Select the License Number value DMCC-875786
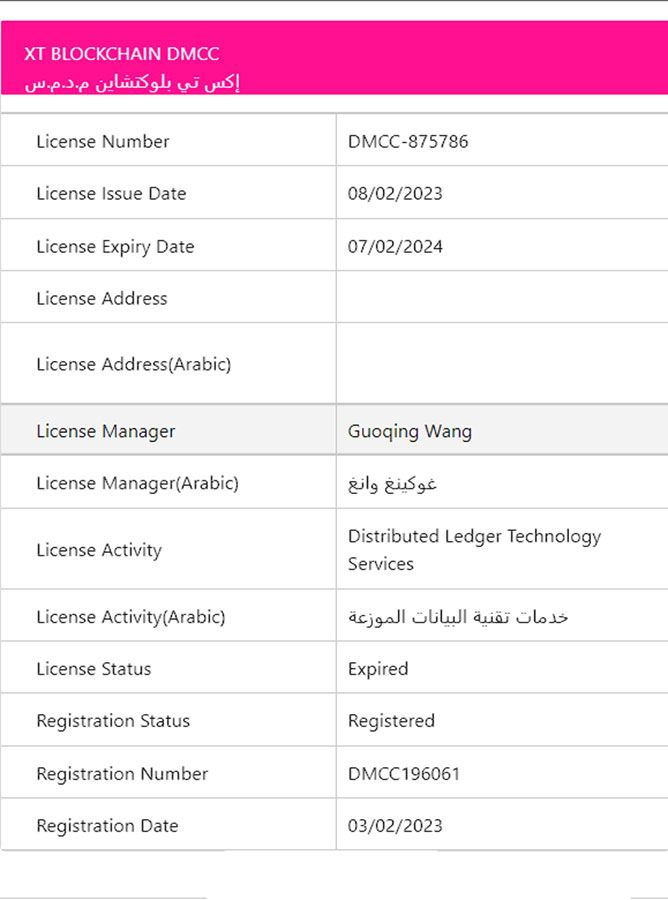The image size is (668, 900). (x=408, y=142)
